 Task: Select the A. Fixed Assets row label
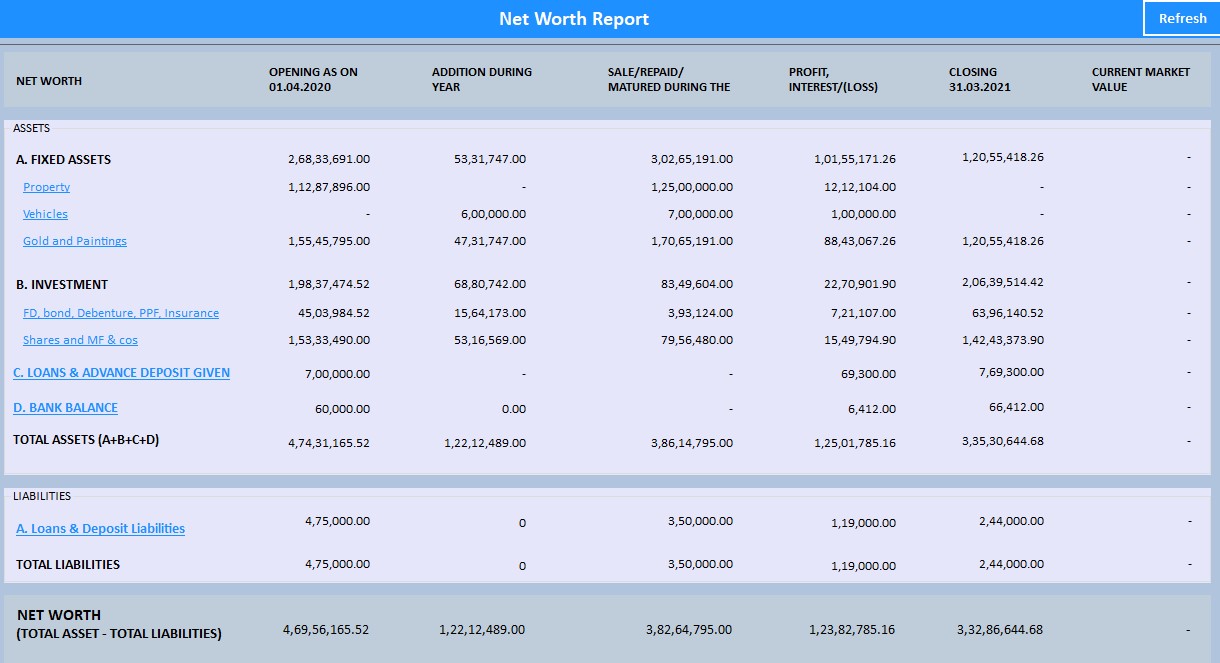pos(63,160)
